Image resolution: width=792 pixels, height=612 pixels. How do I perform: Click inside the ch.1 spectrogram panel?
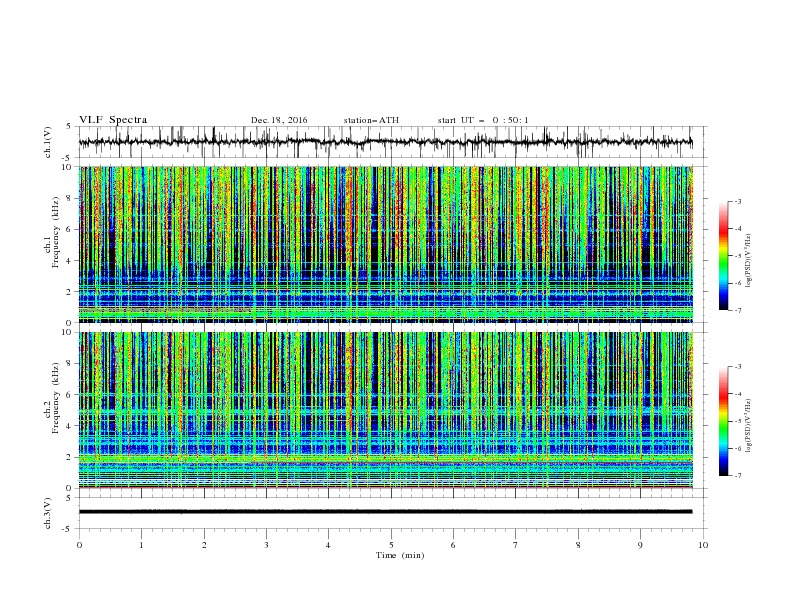386,244
